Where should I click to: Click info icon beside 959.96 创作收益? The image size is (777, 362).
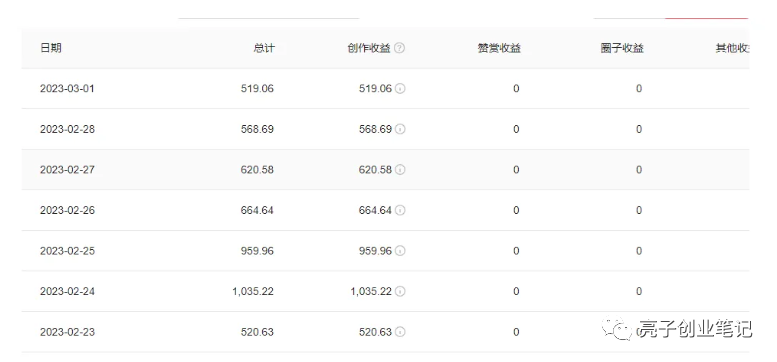tap(400, 251)
